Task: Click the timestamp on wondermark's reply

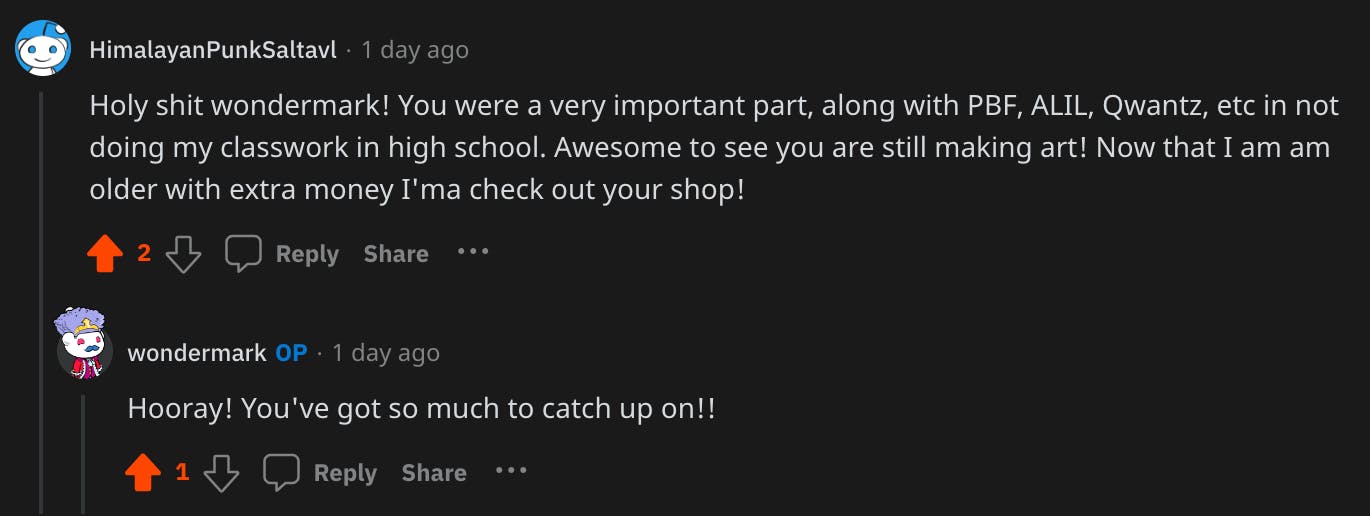Action: pyautogui.click(x=386, y=353)
